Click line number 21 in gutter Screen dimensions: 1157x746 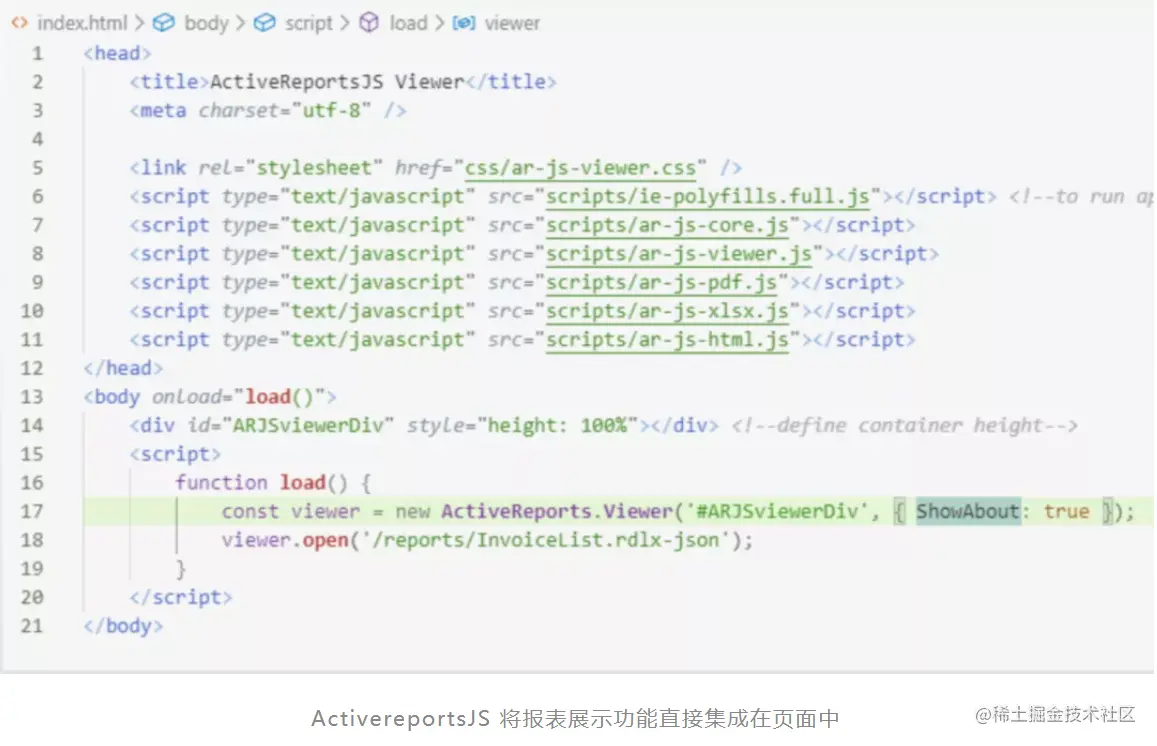click(x=32, y=626)
